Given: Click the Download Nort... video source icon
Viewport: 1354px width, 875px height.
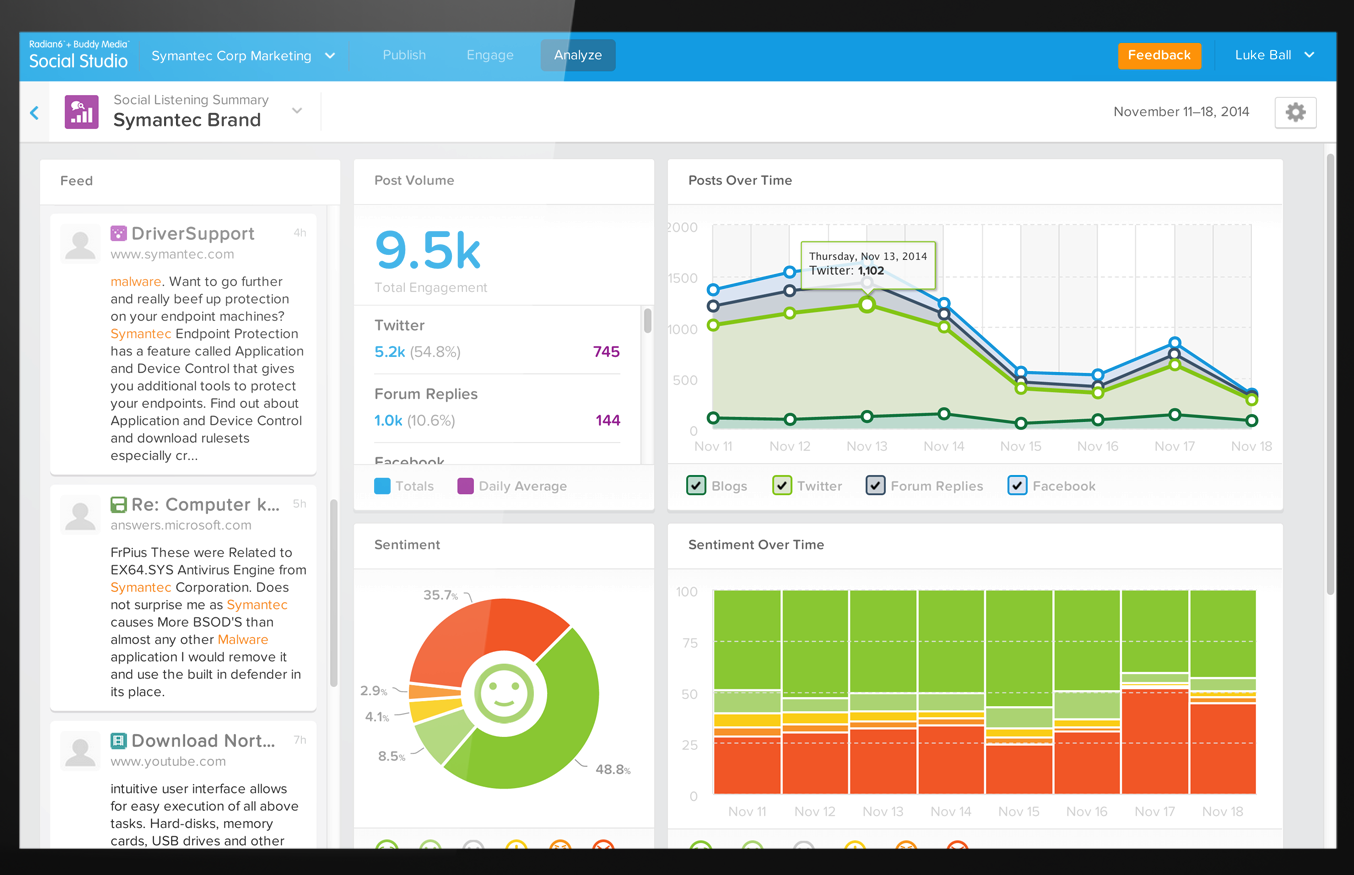Looking at the screenshot, I should point(118,741).
